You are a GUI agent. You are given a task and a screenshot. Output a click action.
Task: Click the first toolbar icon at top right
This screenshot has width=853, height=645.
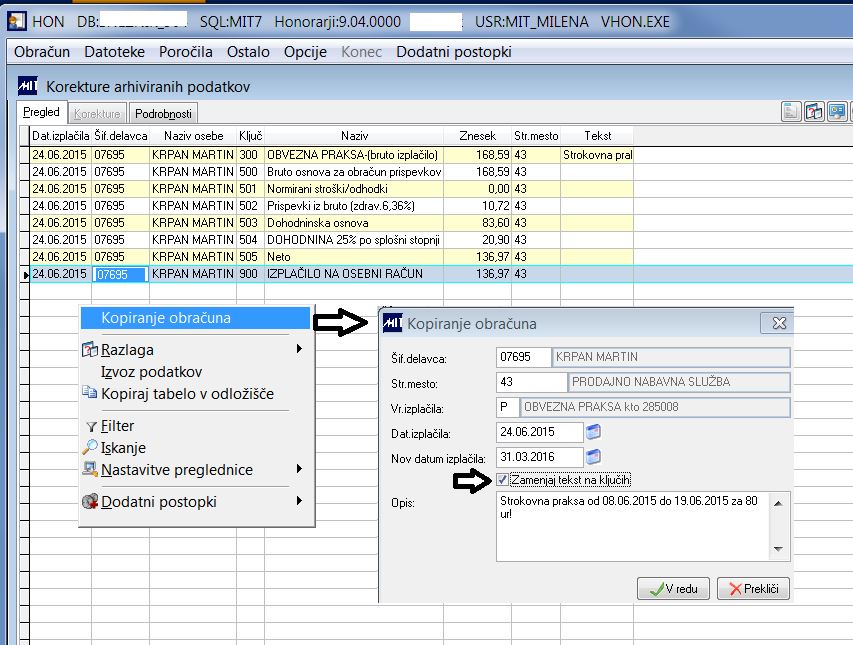click(791, 111)
